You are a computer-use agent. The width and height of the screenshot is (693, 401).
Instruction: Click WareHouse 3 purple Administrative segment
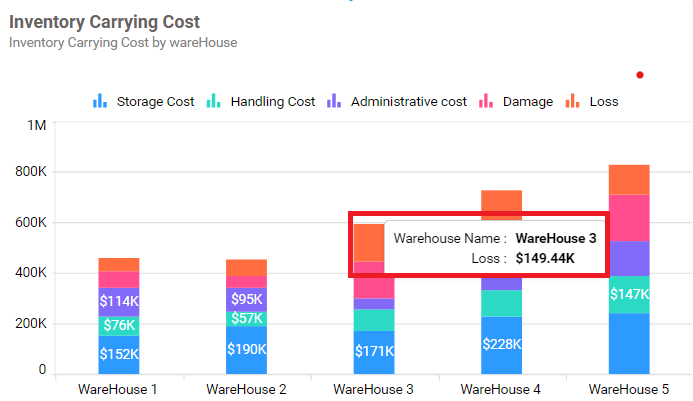(374, 304)
